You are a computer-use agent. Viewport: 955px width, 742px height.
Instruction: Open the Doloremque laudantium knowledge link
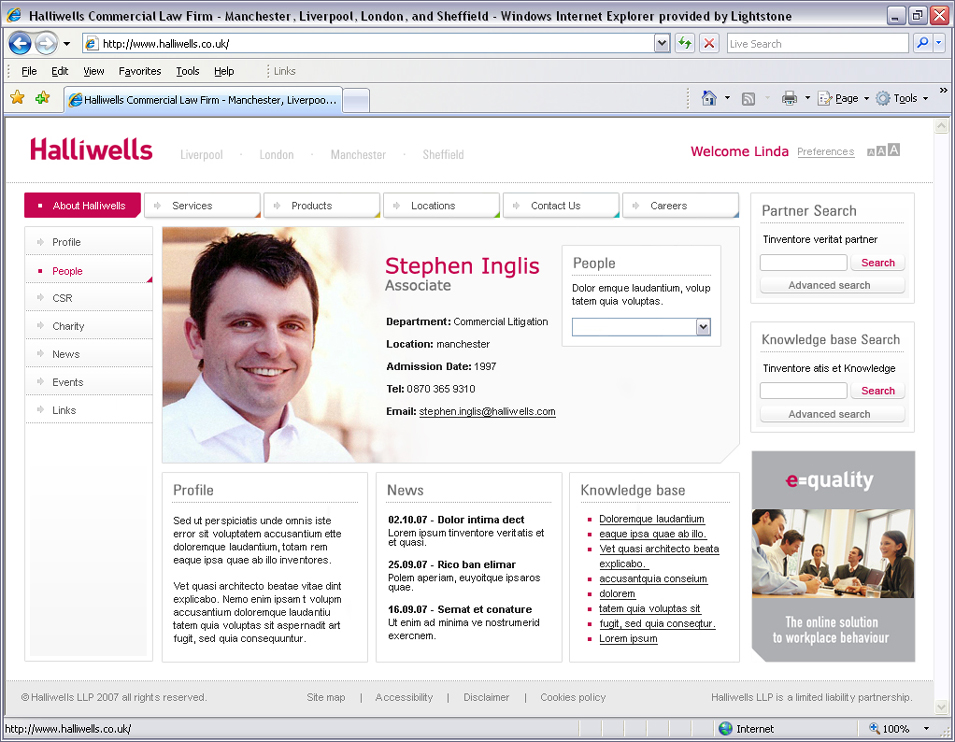point(652,519)
